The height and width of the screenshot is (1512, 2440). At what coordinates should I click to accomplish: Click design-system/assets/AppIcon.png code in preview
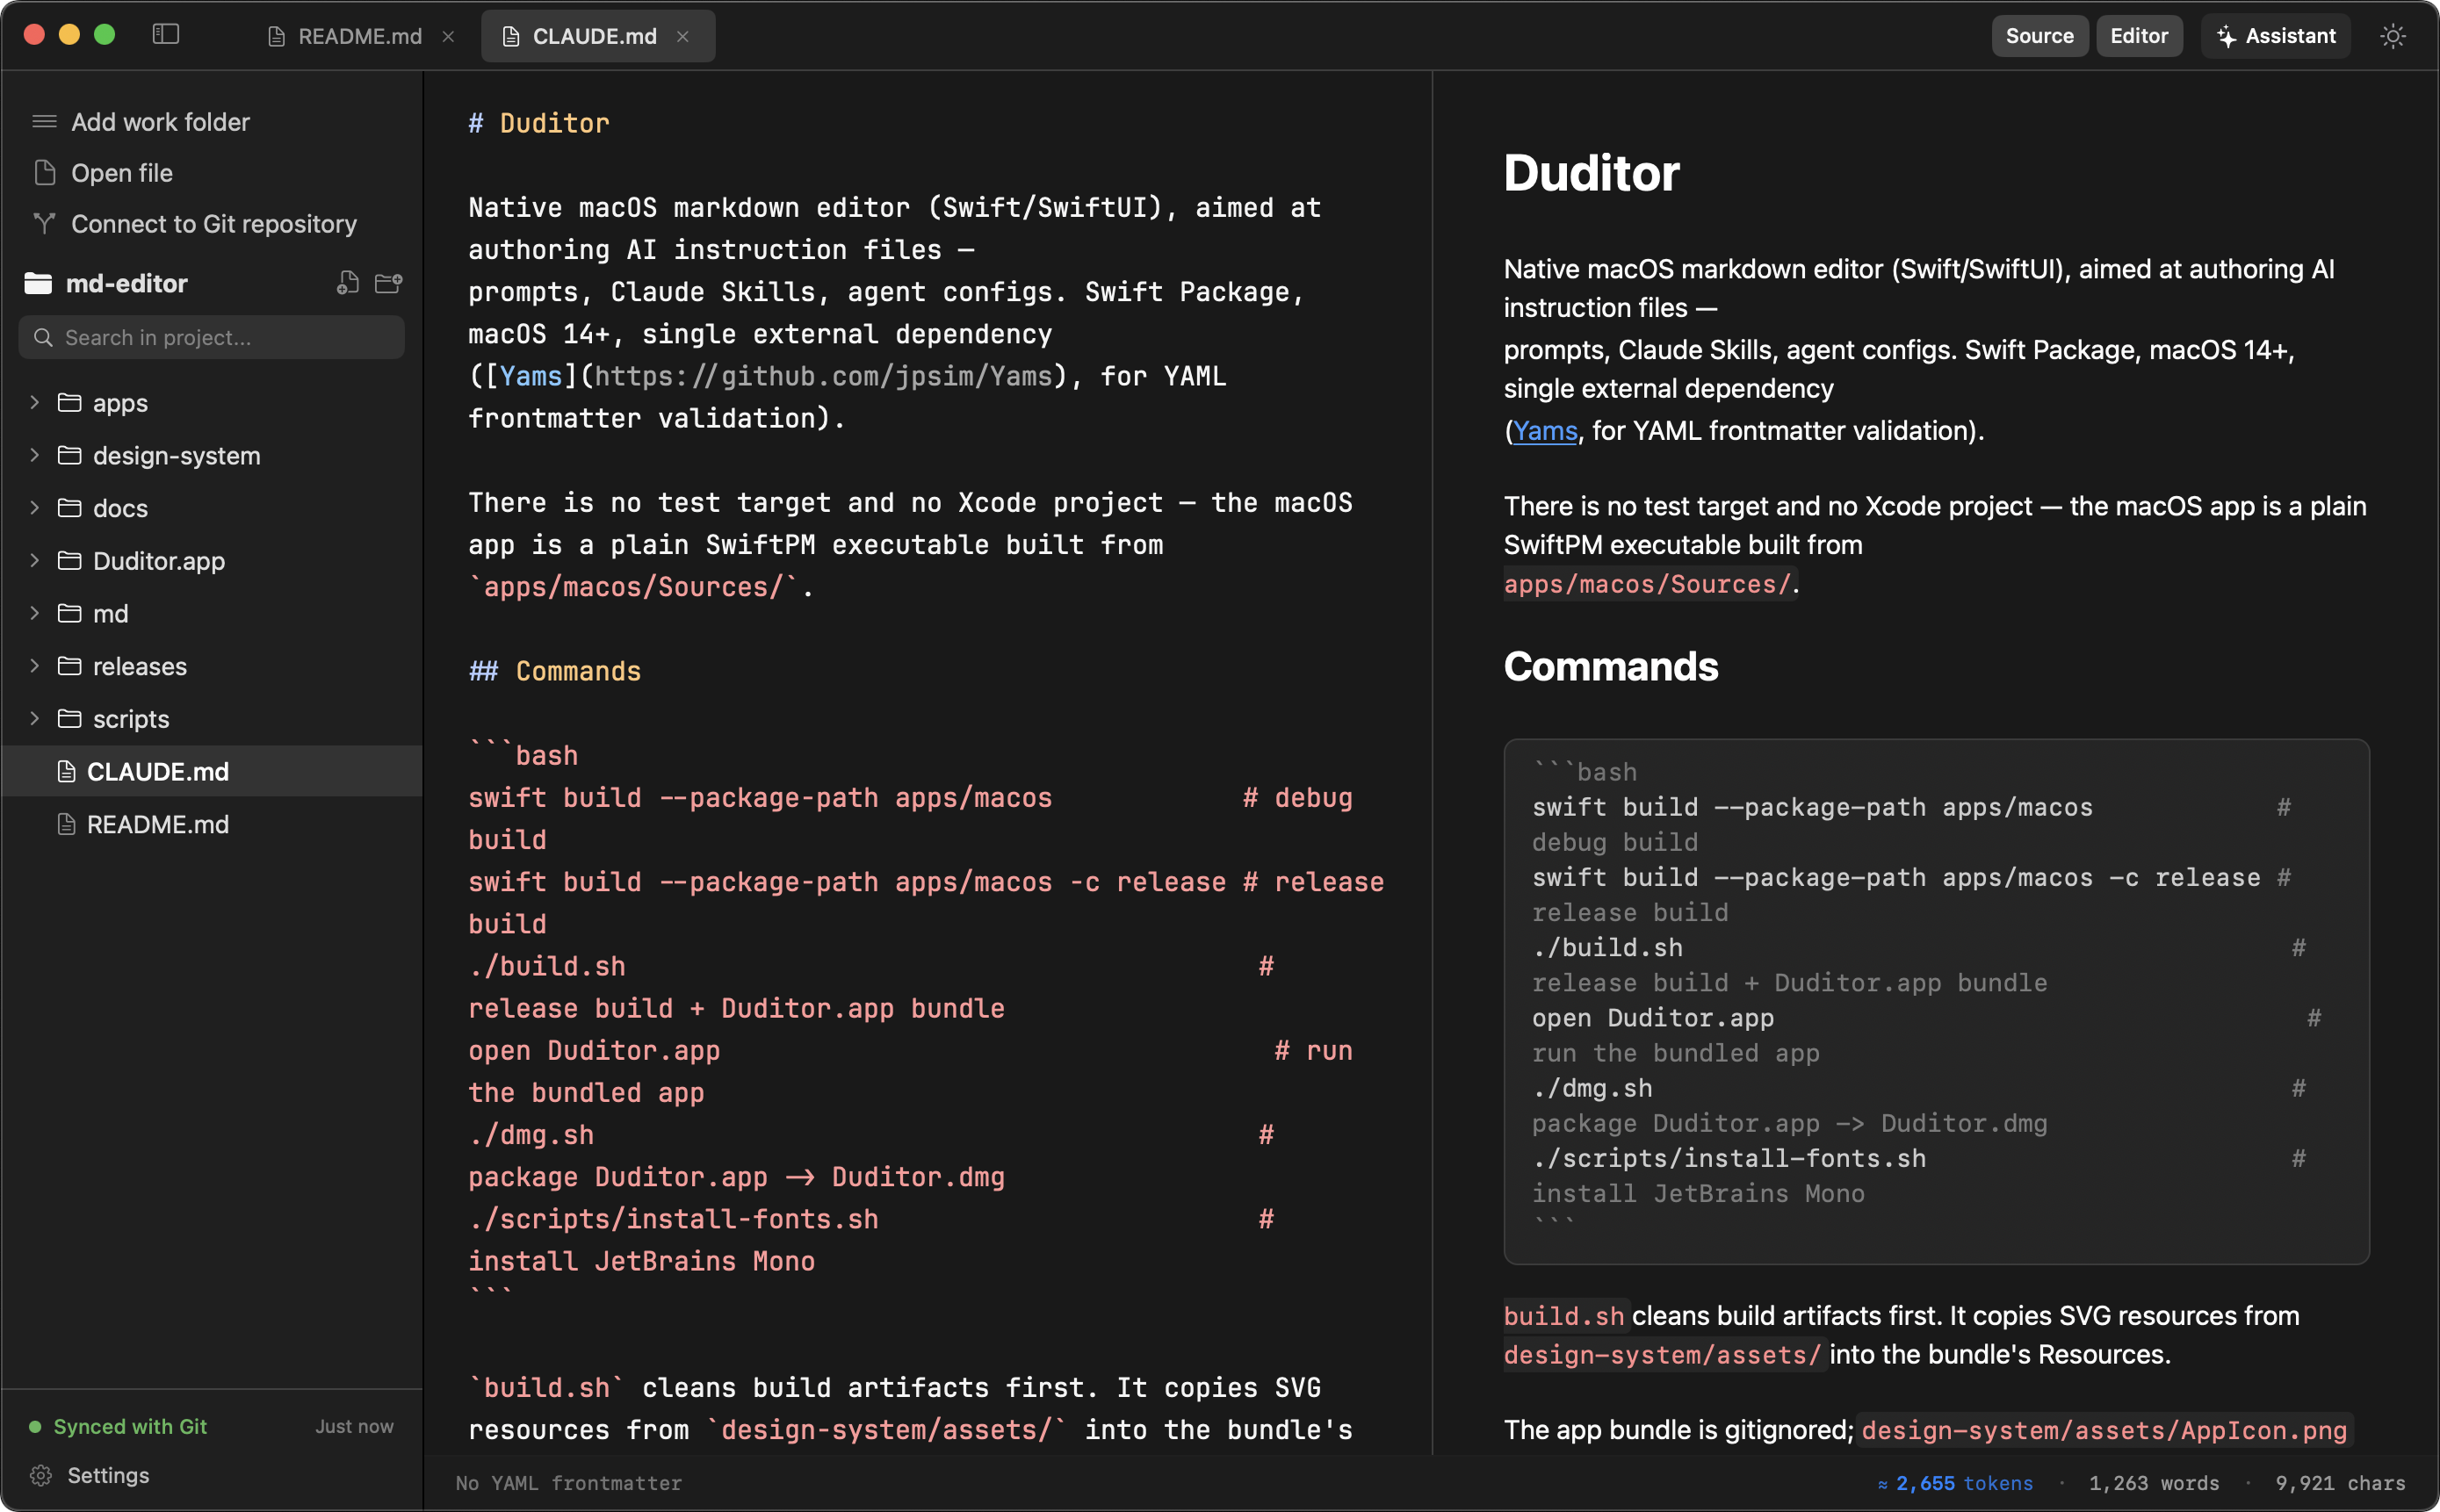(2104, 1430)
